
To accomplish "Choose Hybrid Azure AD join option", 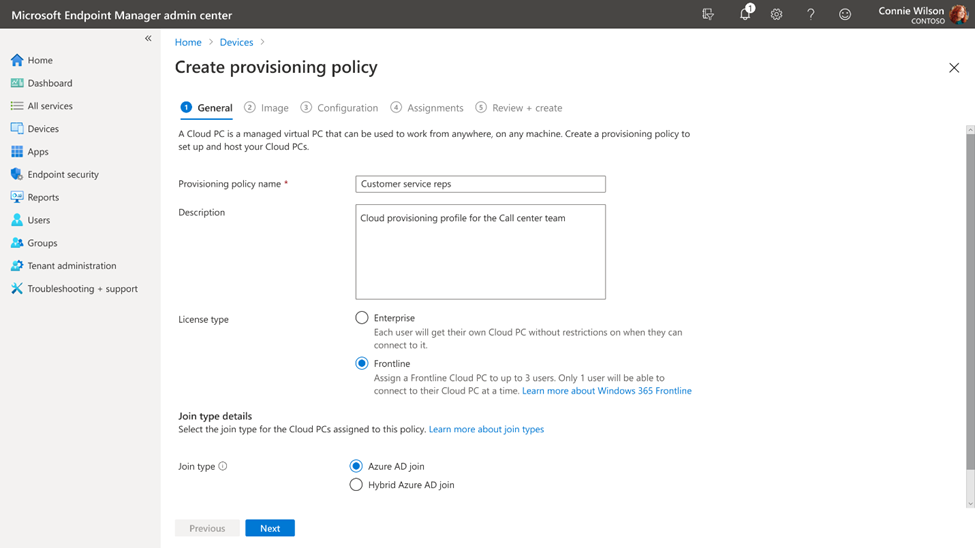I will coord(356,485).
